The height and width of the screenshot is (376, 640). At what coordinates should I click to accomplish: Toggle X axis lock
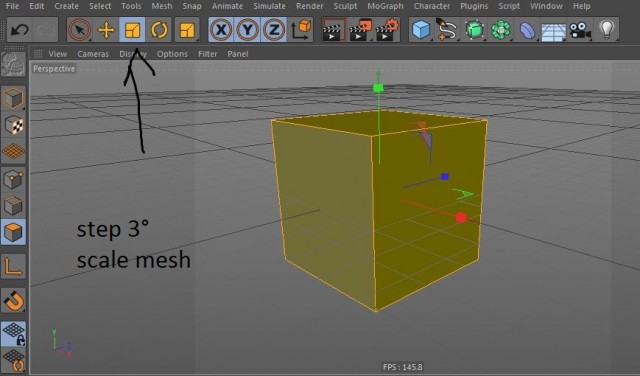point(221,30)
